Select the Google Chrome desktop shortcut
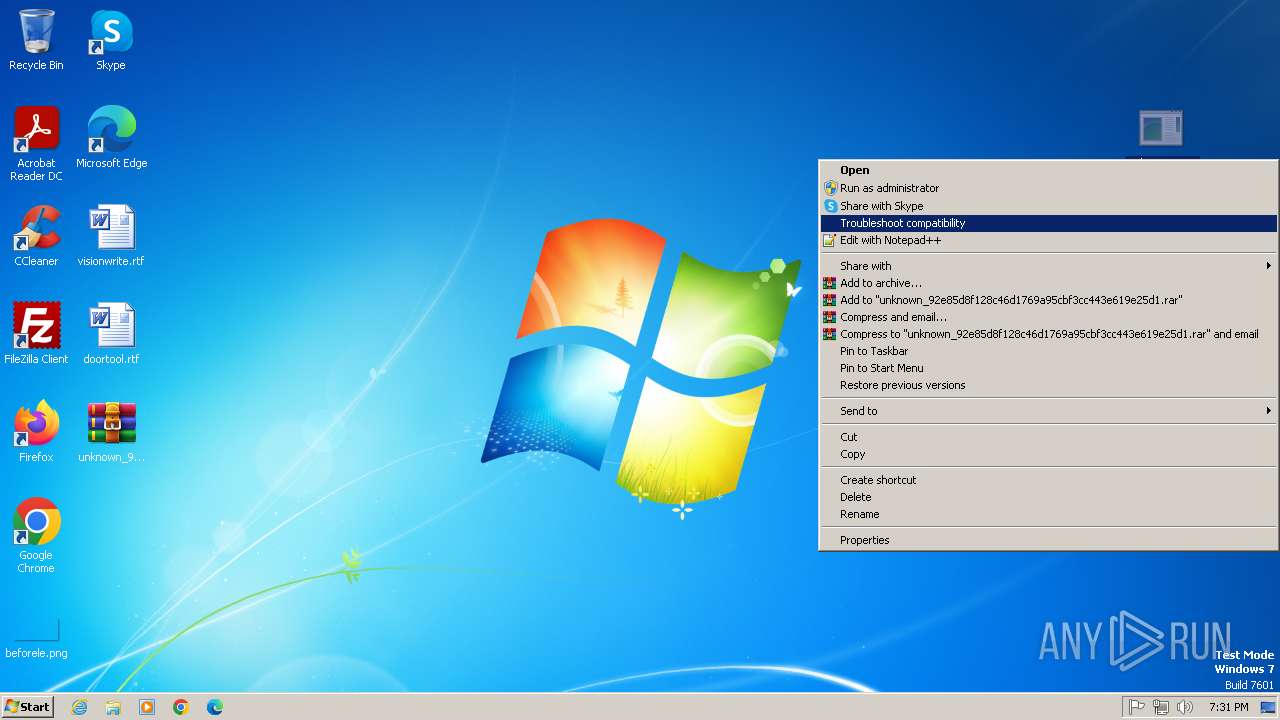The width and height of the screenshot is (1280, 720). [x=36, y=535]
